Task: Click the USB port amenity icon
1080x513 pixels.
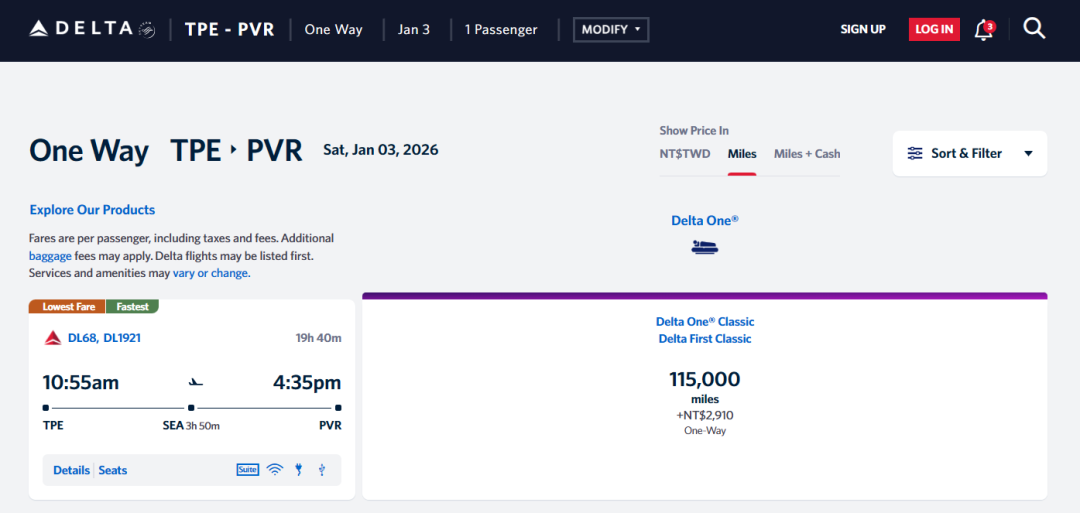Action: pos(321,470)
